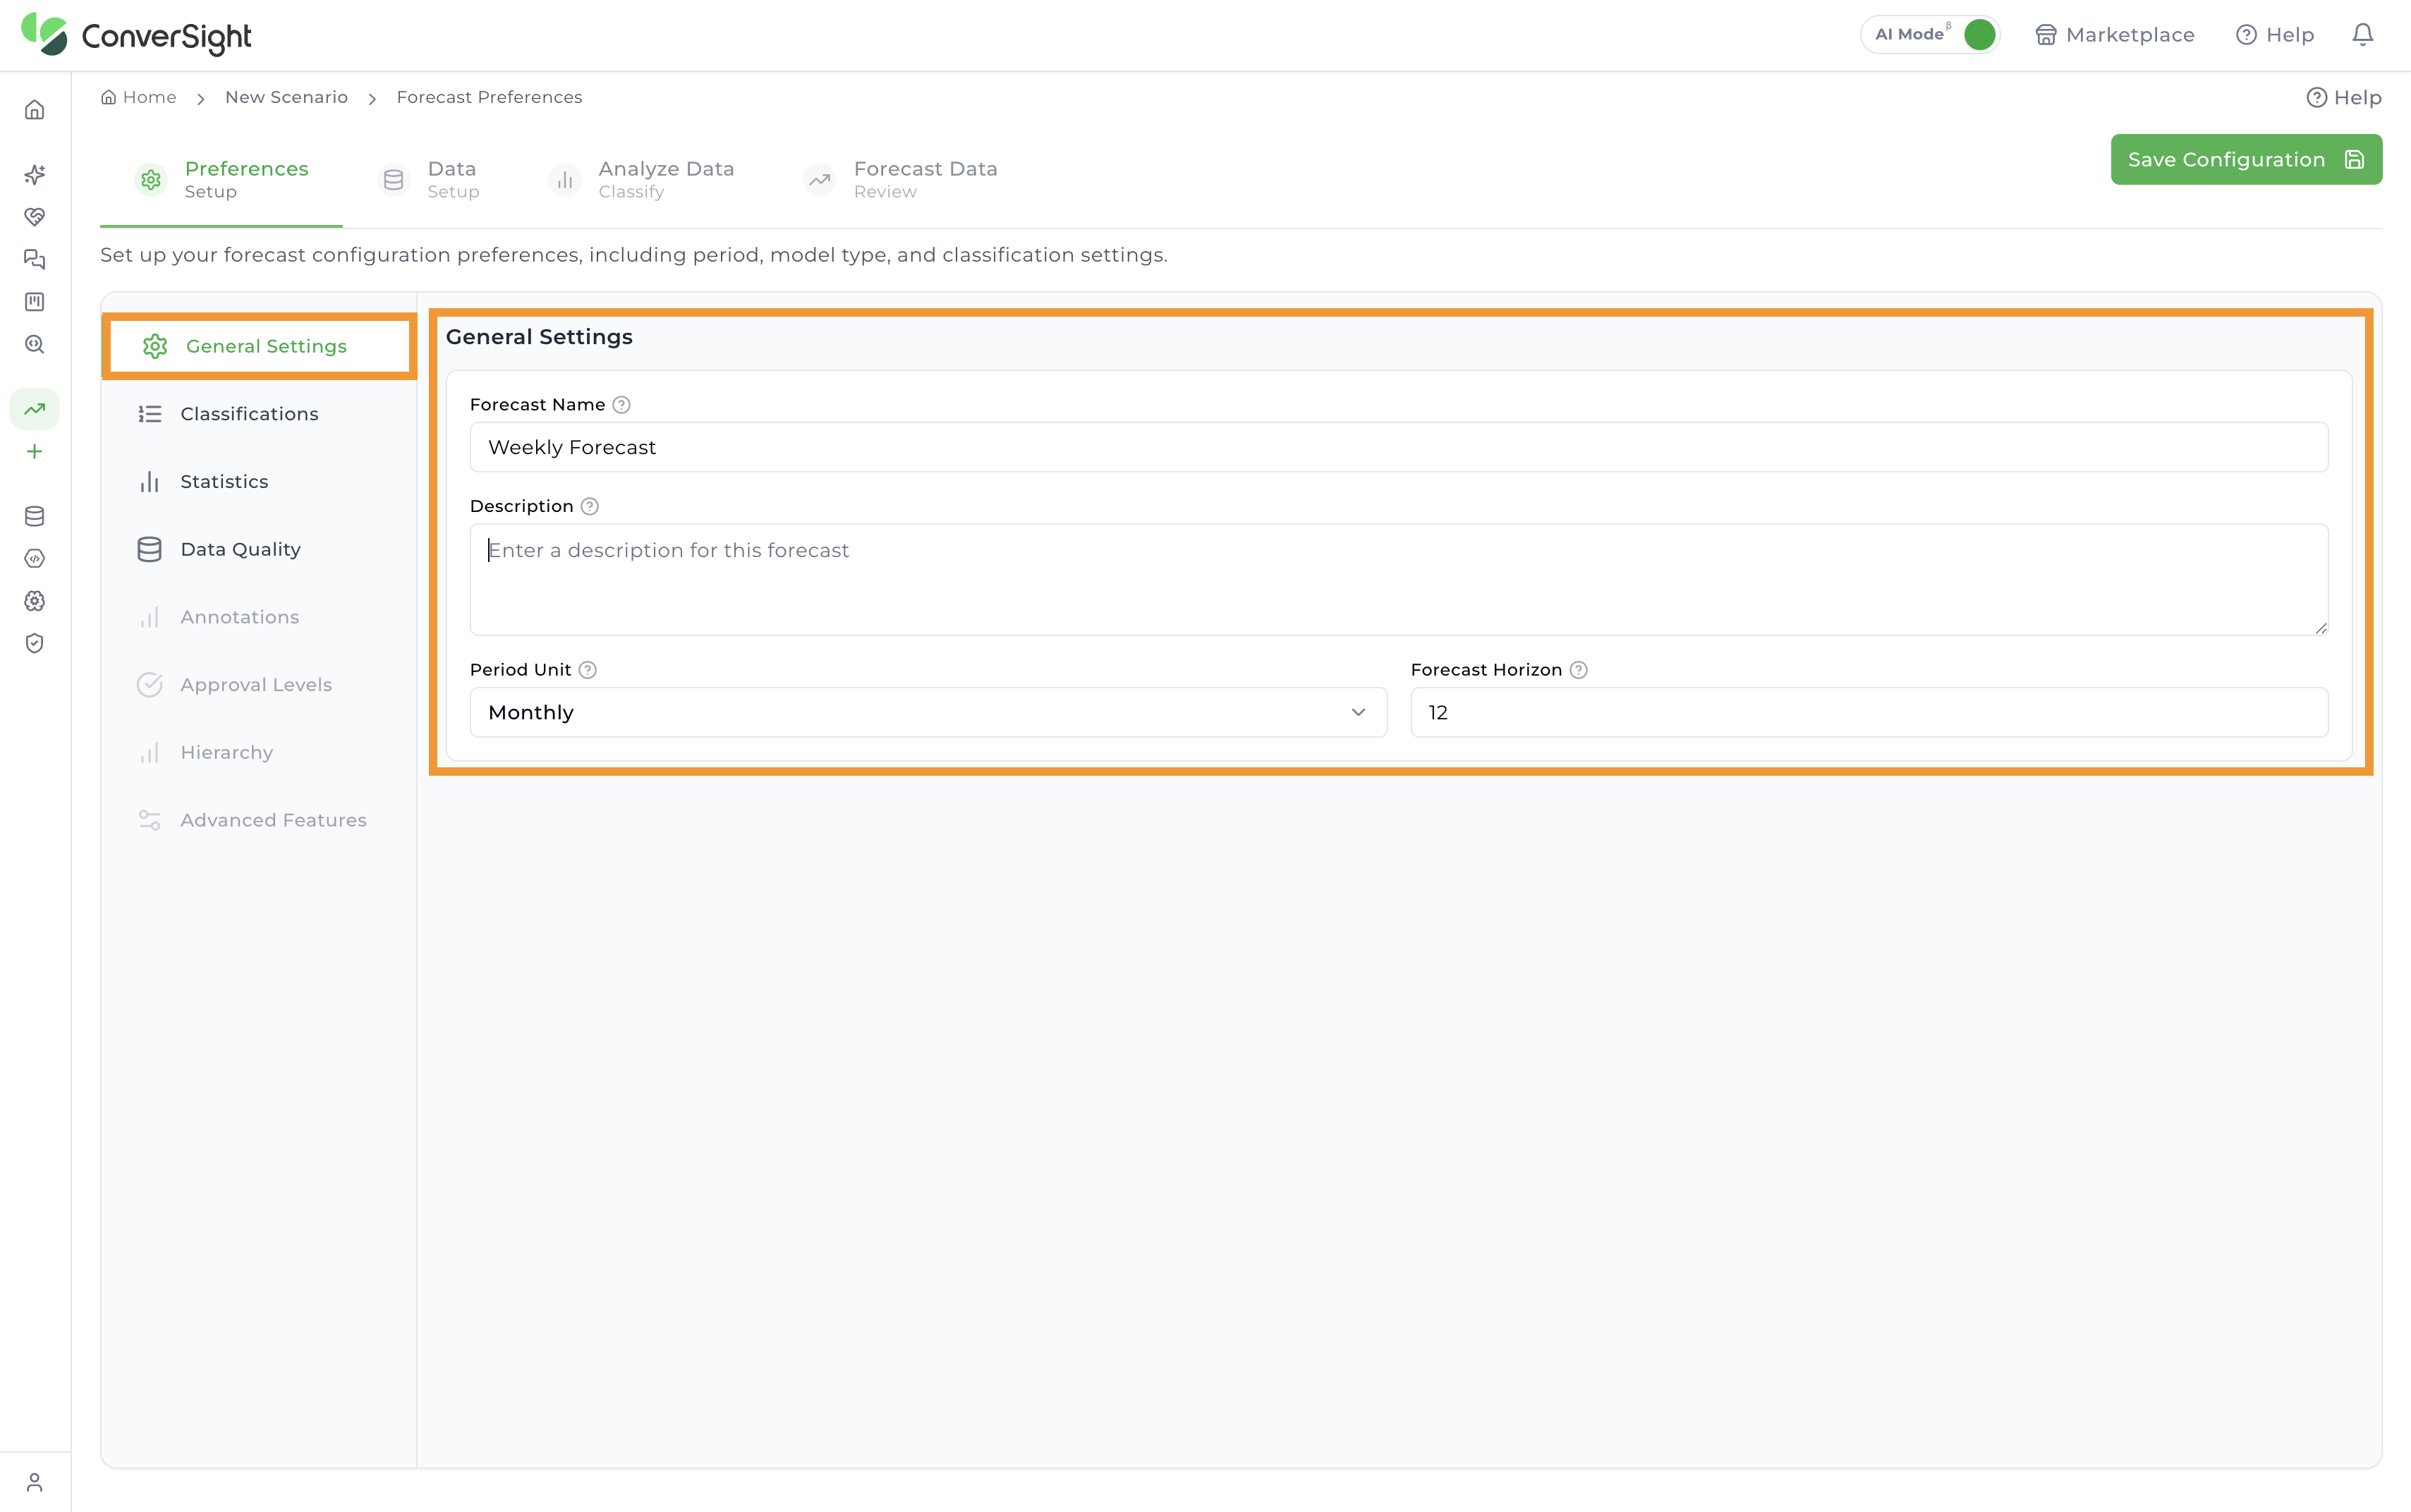
Task: Open the storyboard panel sidebar icon
Action: pyautogui.click(x=35, y=302)
